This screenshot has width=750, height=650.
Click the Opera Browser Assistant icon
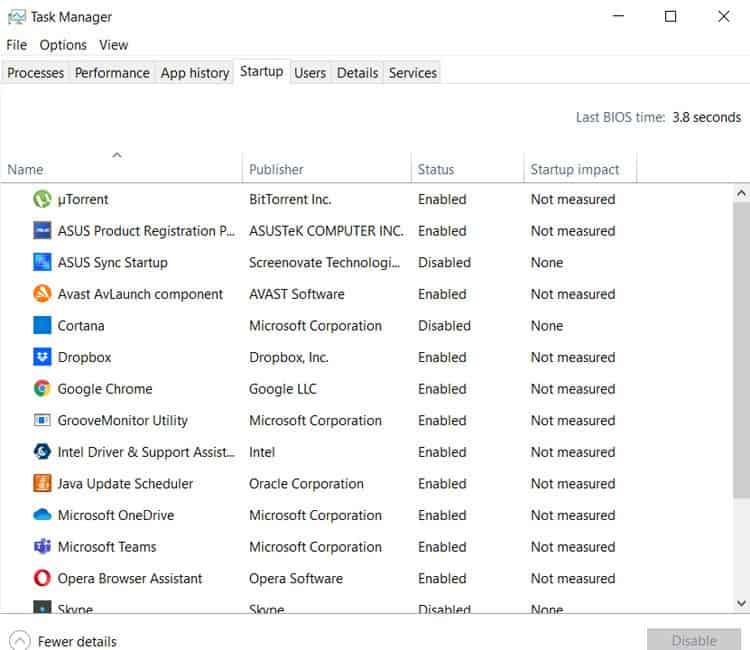[x=42, y=578]
